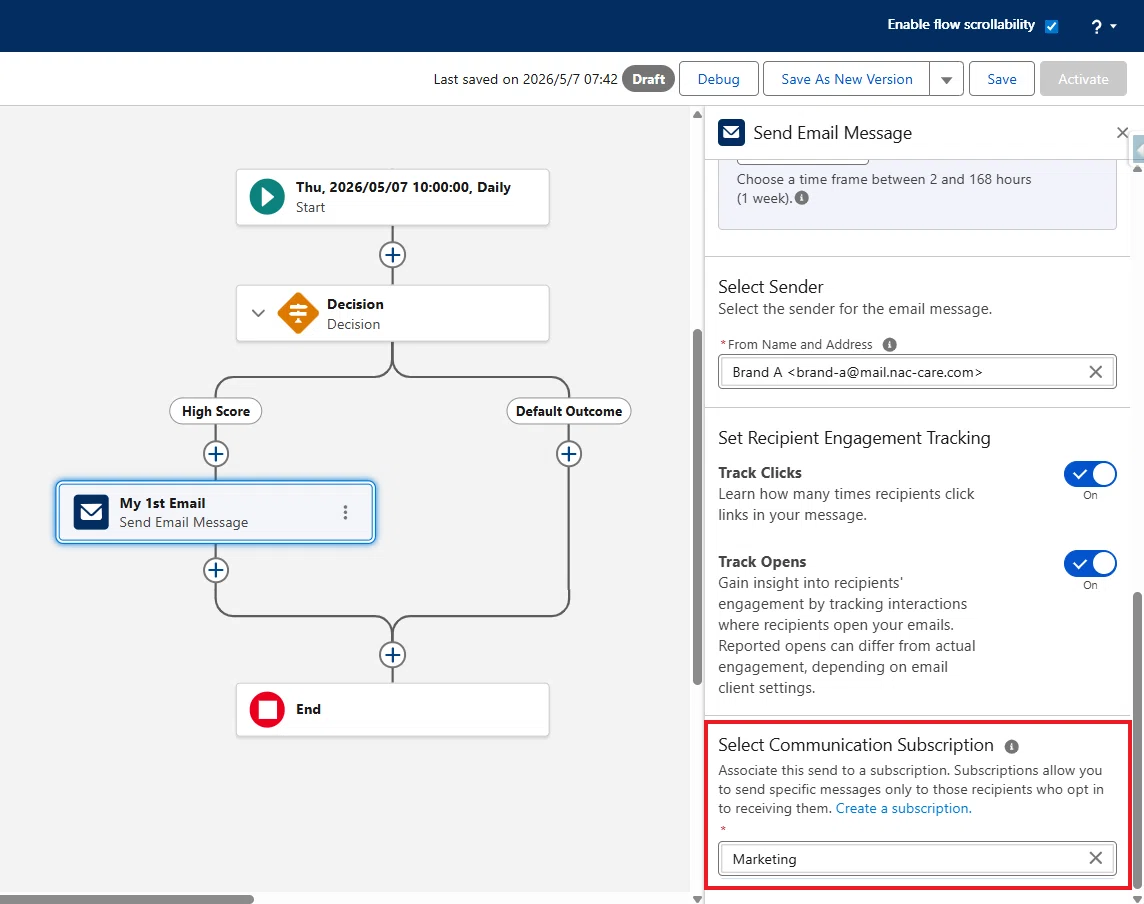Viewport: 1144px width, 904px height.
Task: Click the orange Decision element icon
Action: [x=298, y=313]
